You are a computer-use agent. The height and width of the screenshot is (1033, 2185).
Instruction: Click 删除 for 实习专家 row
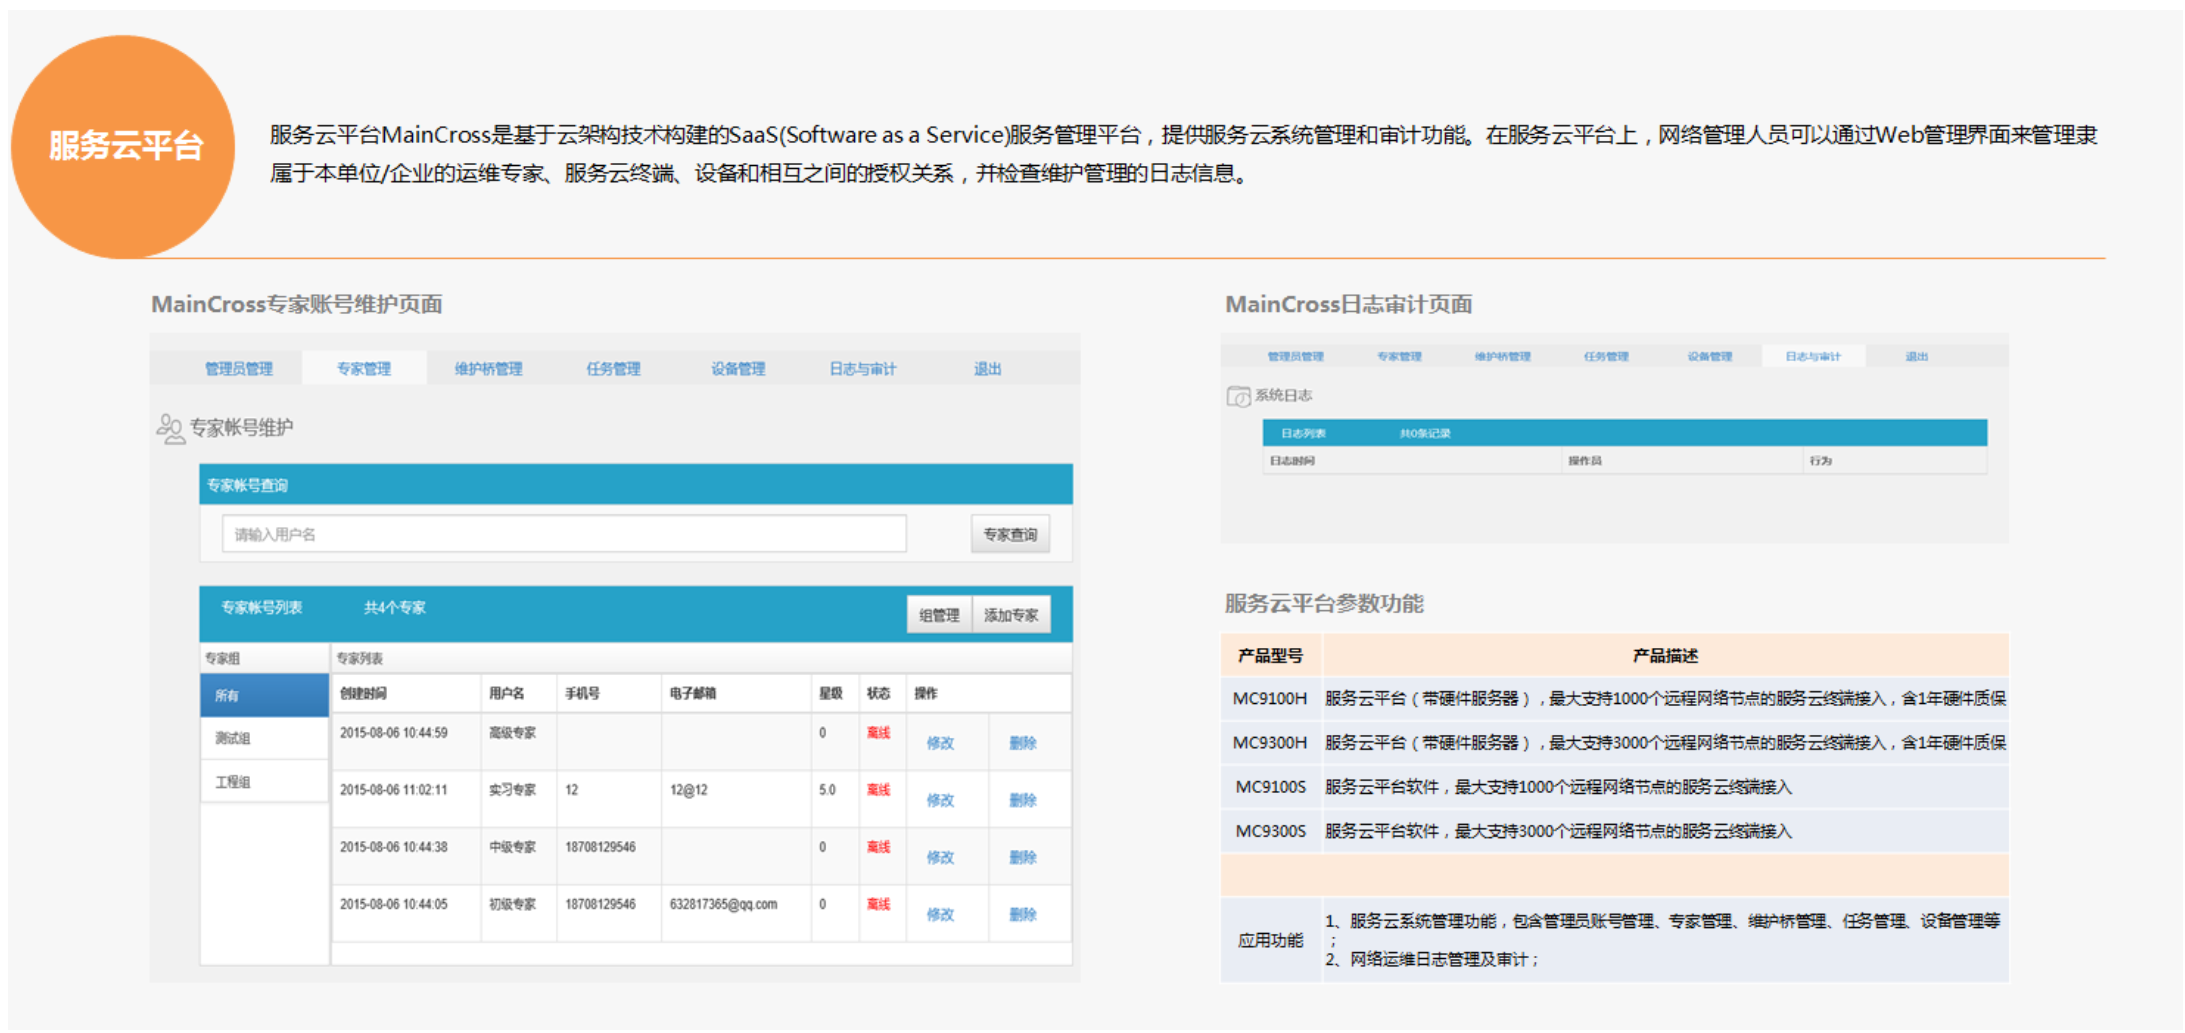pyautogui.click(x=1023, y=800)
